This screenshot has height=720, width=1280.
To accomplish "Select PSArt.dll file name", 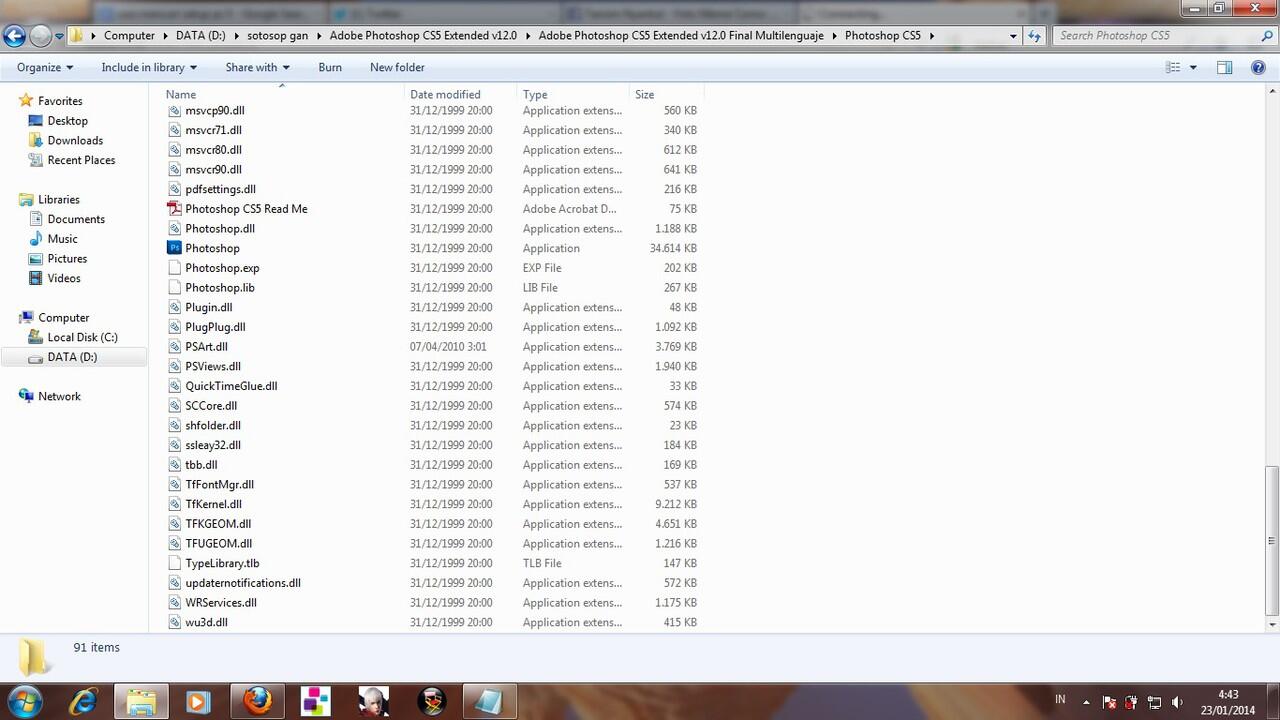I will (206, 347).
